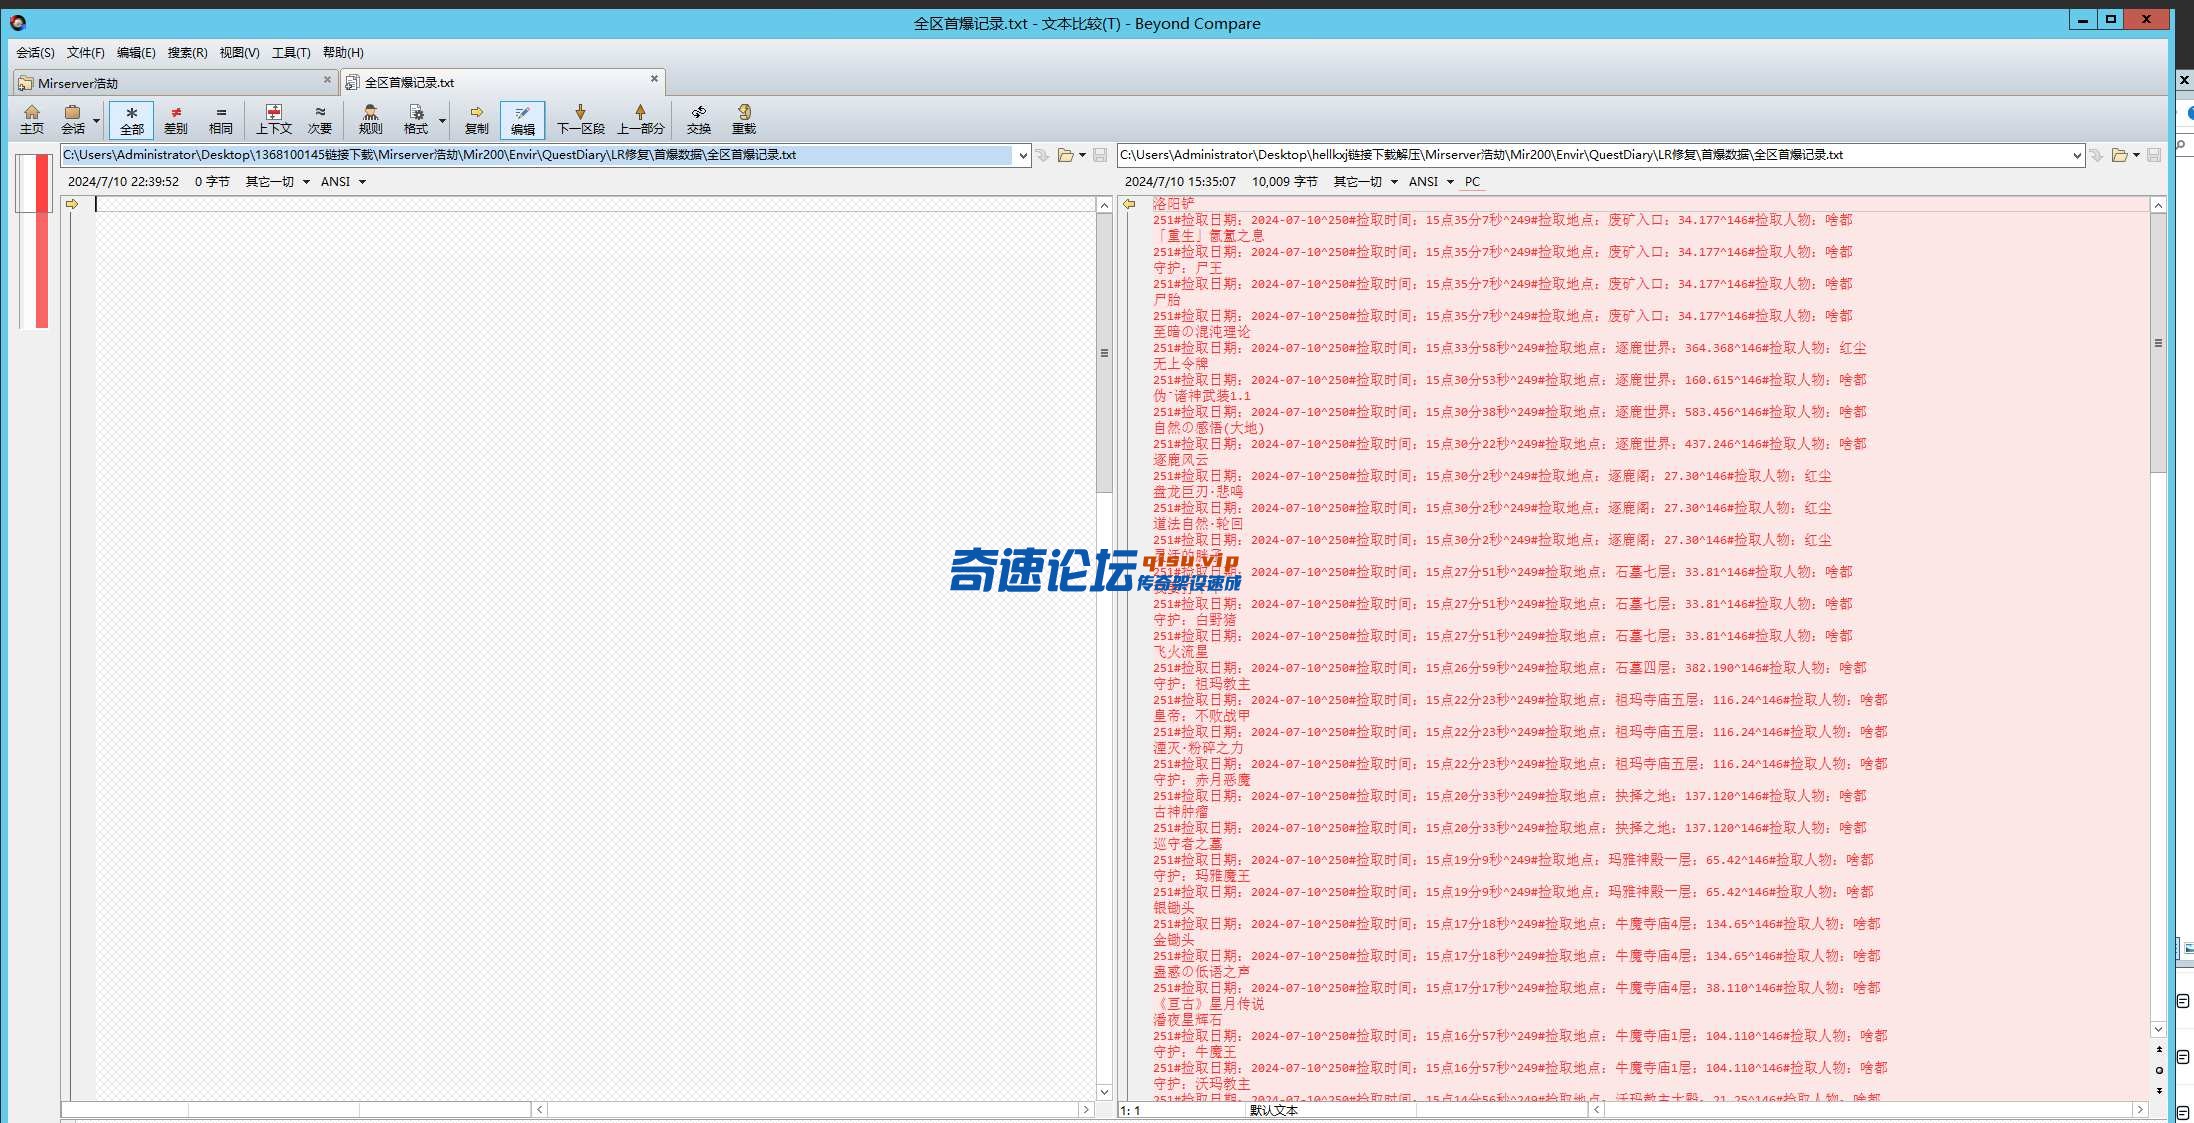The image size is (2194, 1123).
Task: Click the left file path input field
Action: (x=536, y=155)
